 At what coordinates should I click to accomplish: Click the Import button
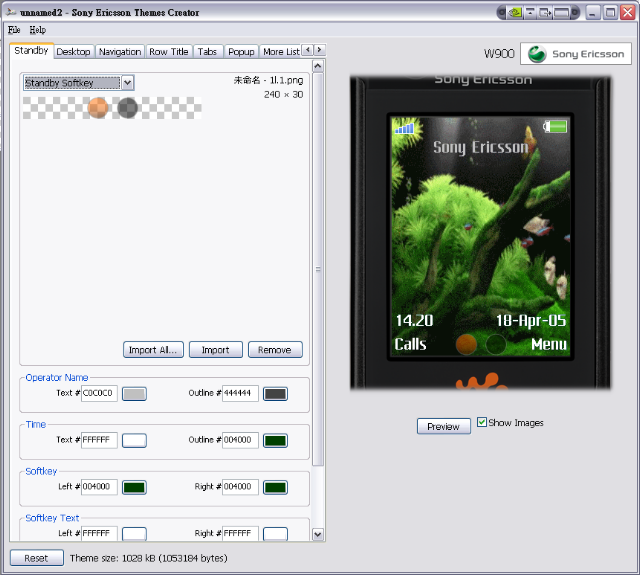tap(216, 350)
